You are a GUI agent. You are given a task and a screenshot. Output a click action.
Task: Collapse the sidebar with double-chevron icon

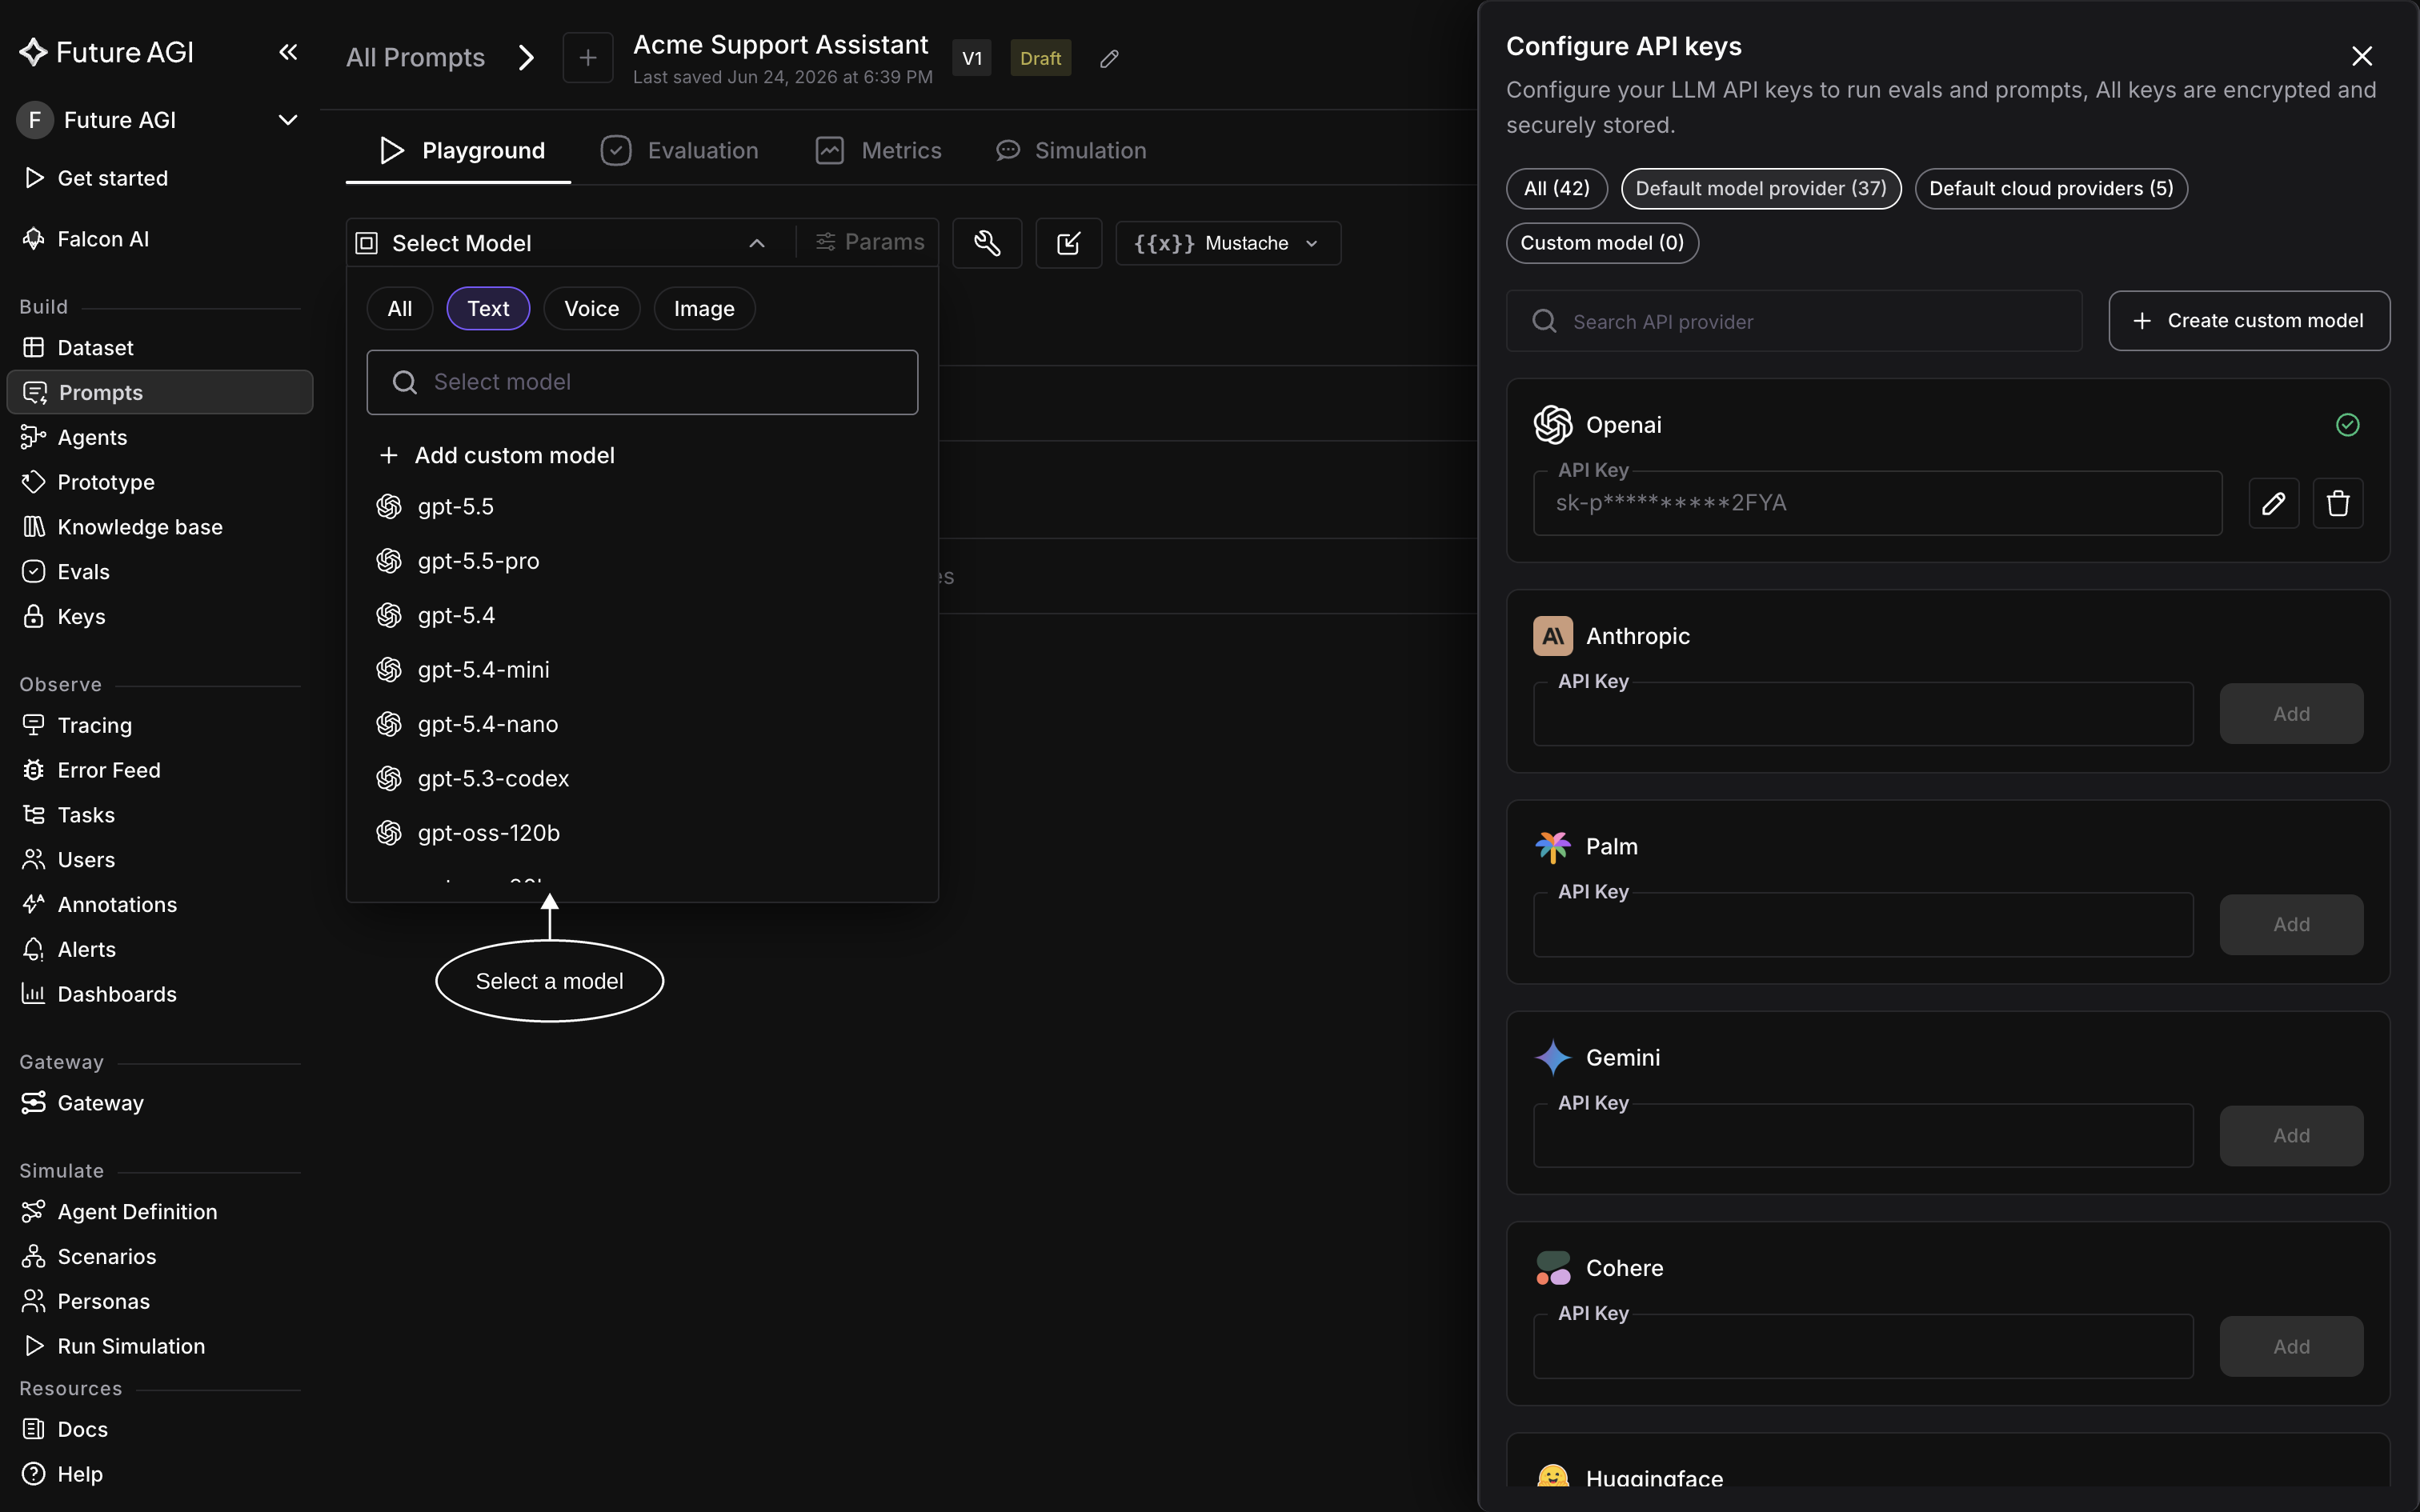tap(288, 52)
